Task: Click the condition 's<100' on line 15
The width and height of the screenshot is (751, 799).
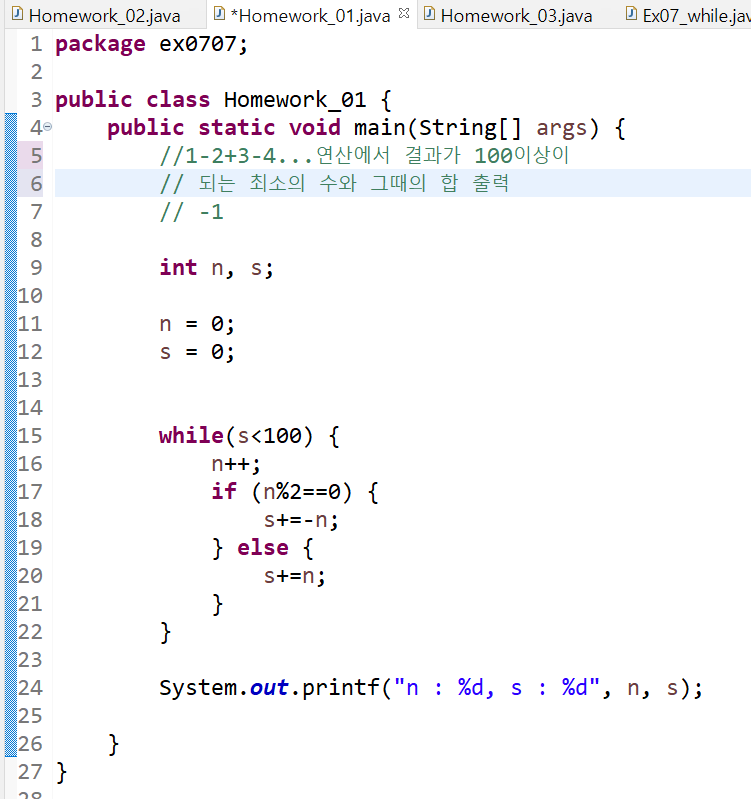Action: pos(270,436)
